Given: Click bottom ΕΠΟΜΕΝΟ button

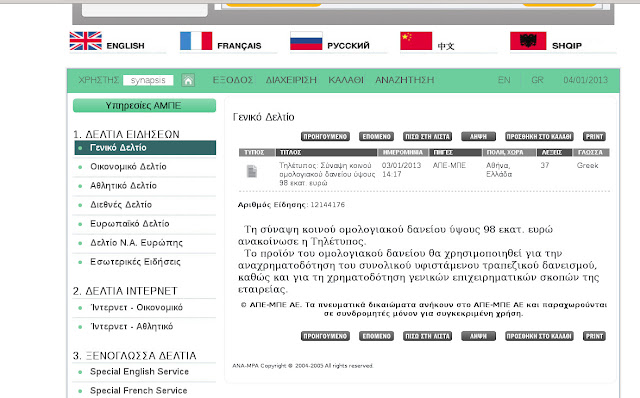Looking at the screenshot, I should [x=376, y=336].
